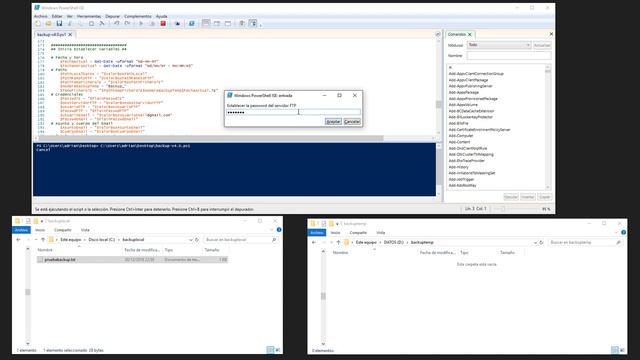This screenshot has height=360, width=640.
Task: Switch backuptemp to details view toggle
Action: pyautogui.click(x=615, y=350)
